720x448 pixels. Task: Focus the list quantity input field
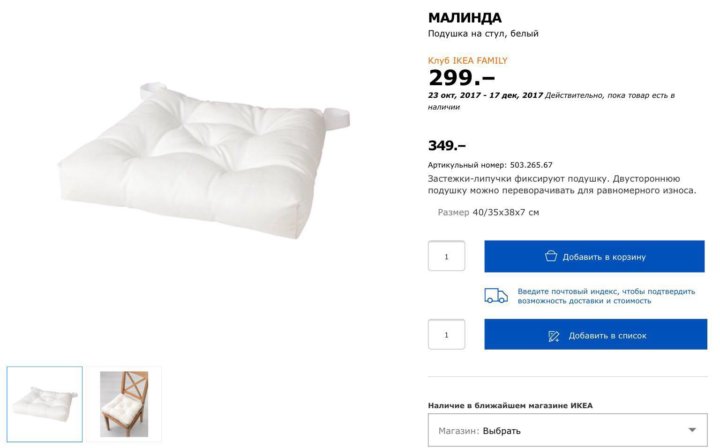[446, 335]
